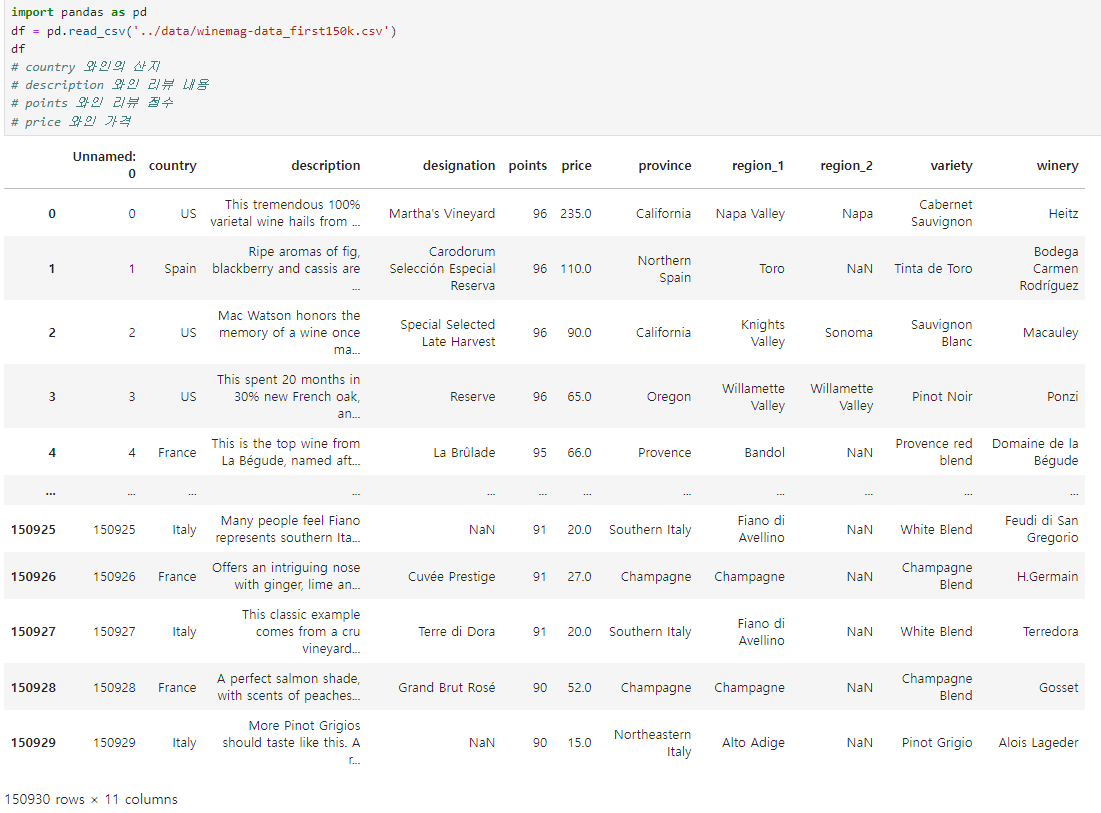1101x813 pixels.
Task: Click the 'Bodega Carmen Rodríguez' winery cell
Action: tap(1049, 268)
